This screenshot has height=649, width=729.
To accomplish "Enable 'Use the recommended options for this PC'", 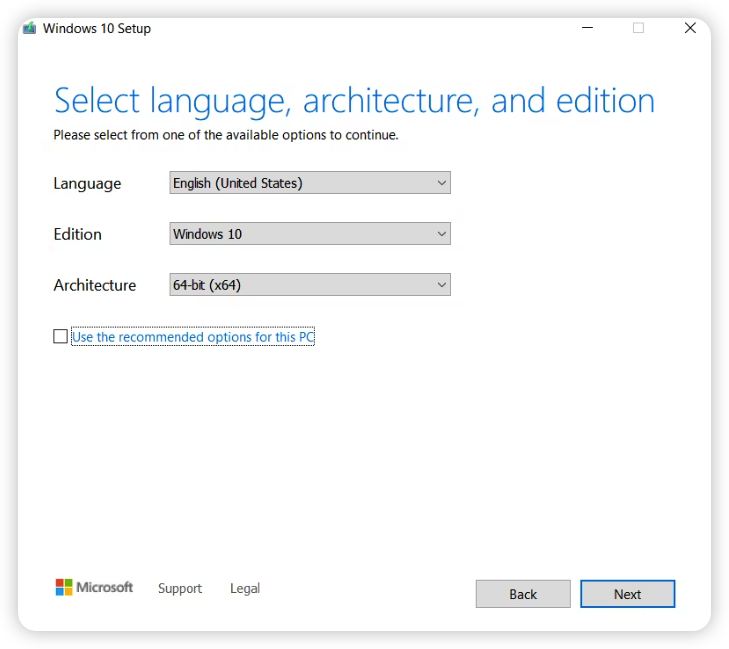I will [60, 336].
